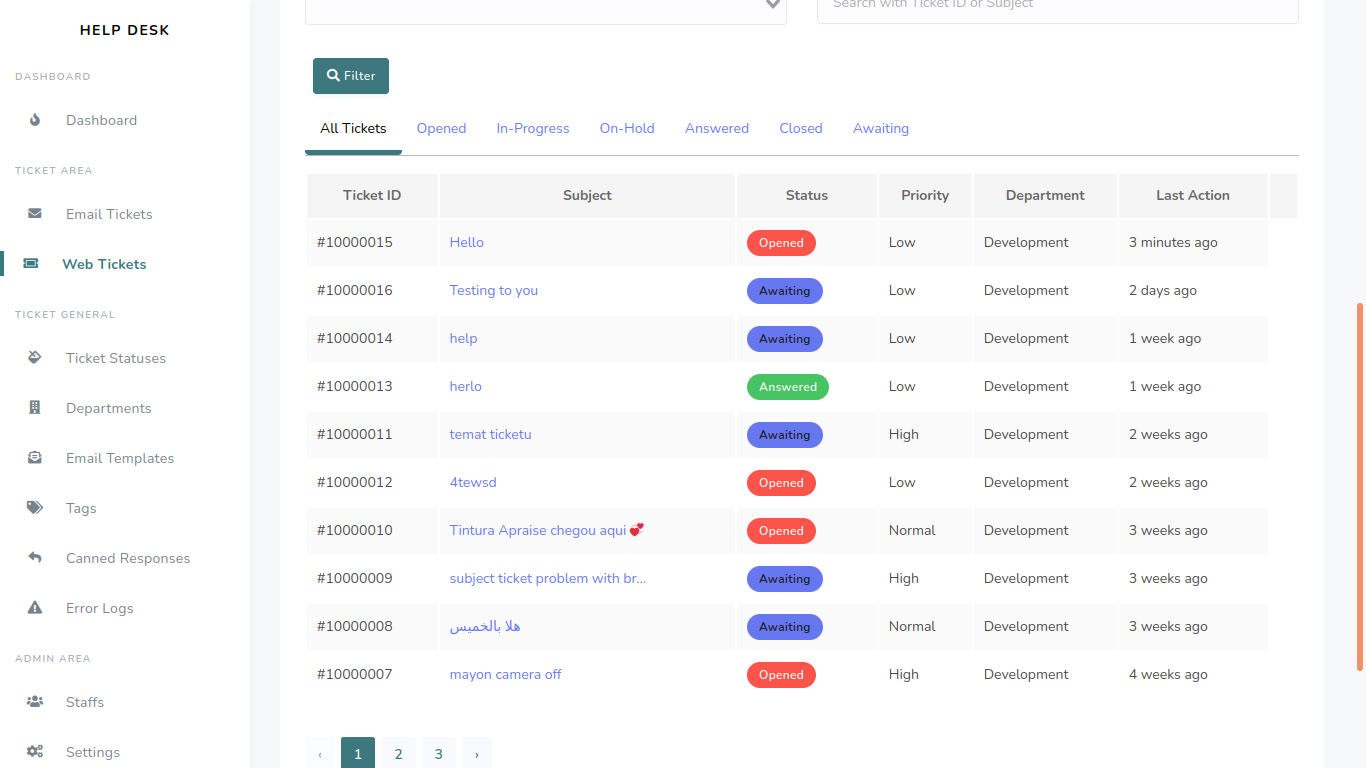Open the 'mayon camera off' ticket
This screenshot has width=1366, height=768.
[505, 674]
